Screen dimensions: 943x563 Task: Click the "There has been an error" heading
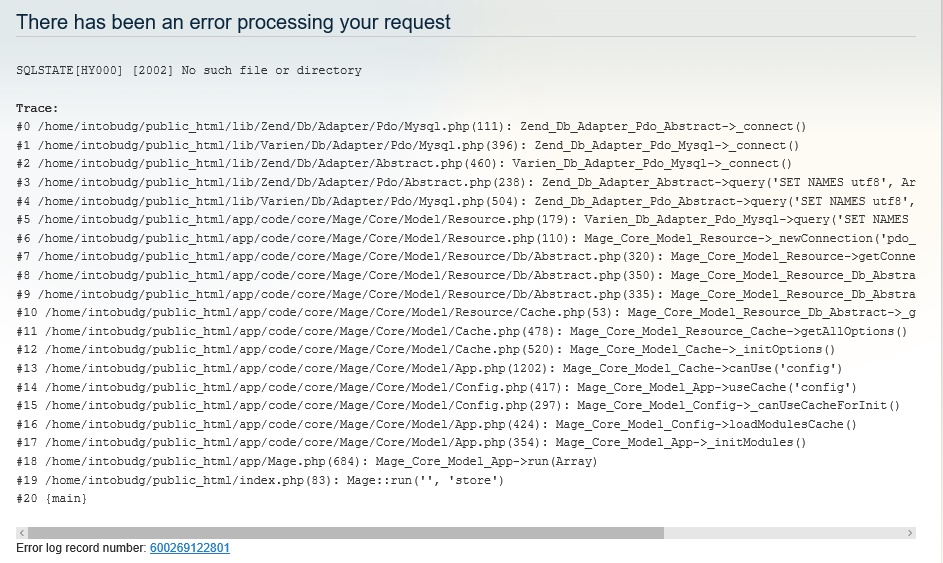pos(233,22)
